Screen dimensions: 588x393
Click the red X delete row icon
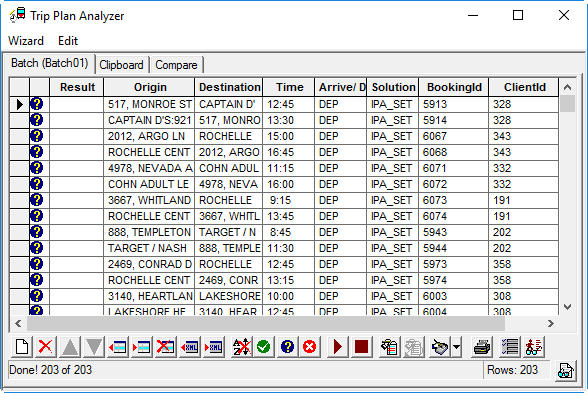click(x=46, y=347)
